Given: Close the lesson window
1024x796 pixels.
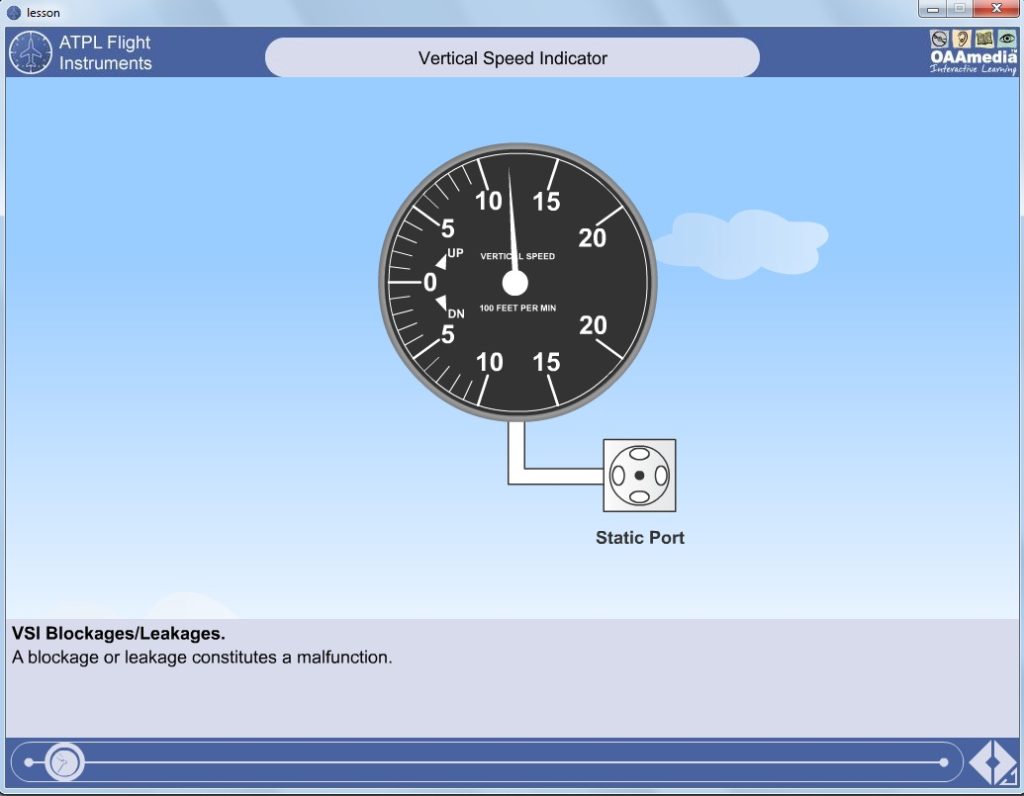Looking at the screenshot, I should (x=997, y=8).
